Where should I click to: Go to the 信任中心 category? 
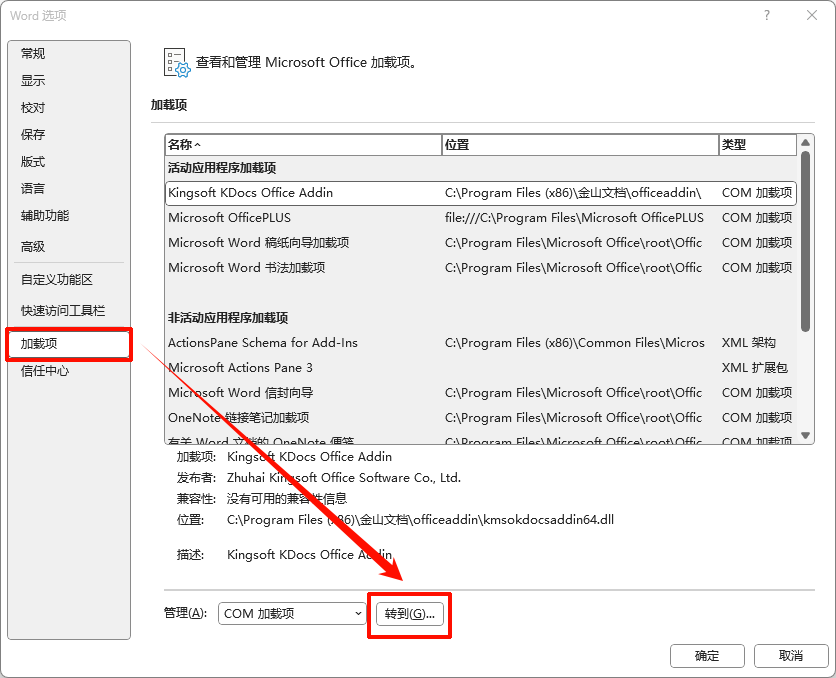pyautogui.click(x=45, y=371)
